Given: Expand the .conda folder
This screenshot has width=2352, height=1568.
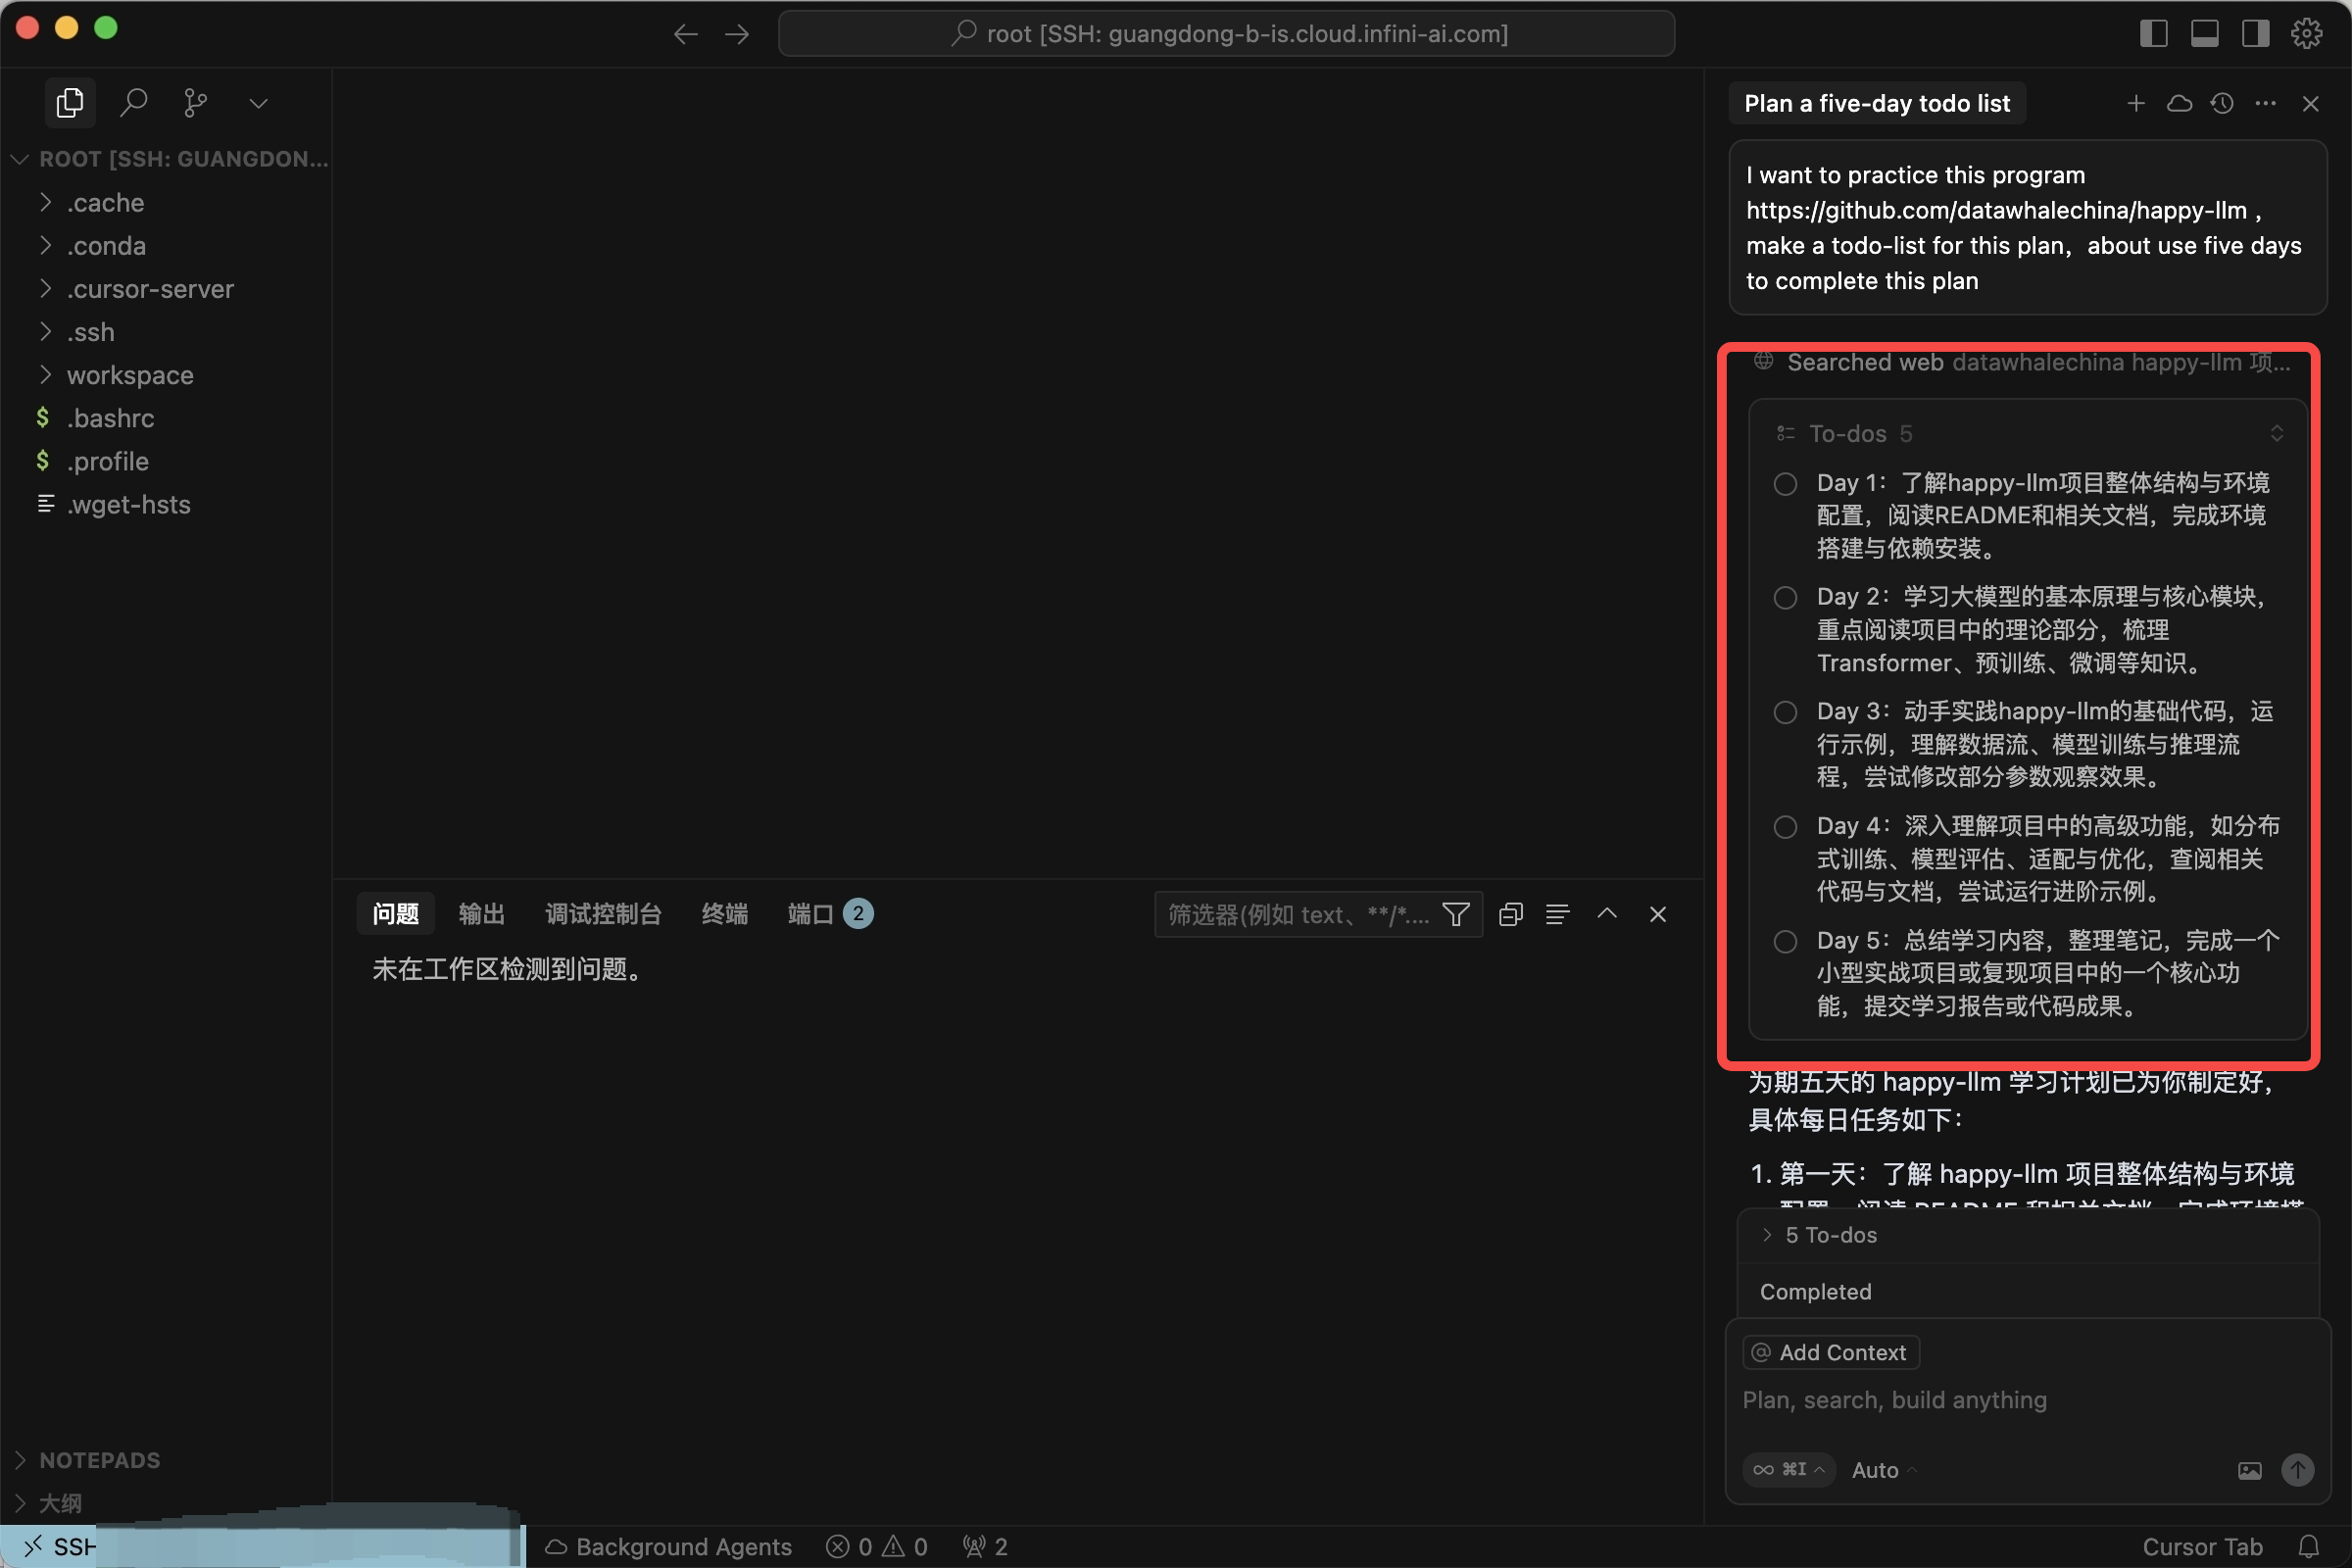Looking at the screenshot, I should tap(166, 246).
